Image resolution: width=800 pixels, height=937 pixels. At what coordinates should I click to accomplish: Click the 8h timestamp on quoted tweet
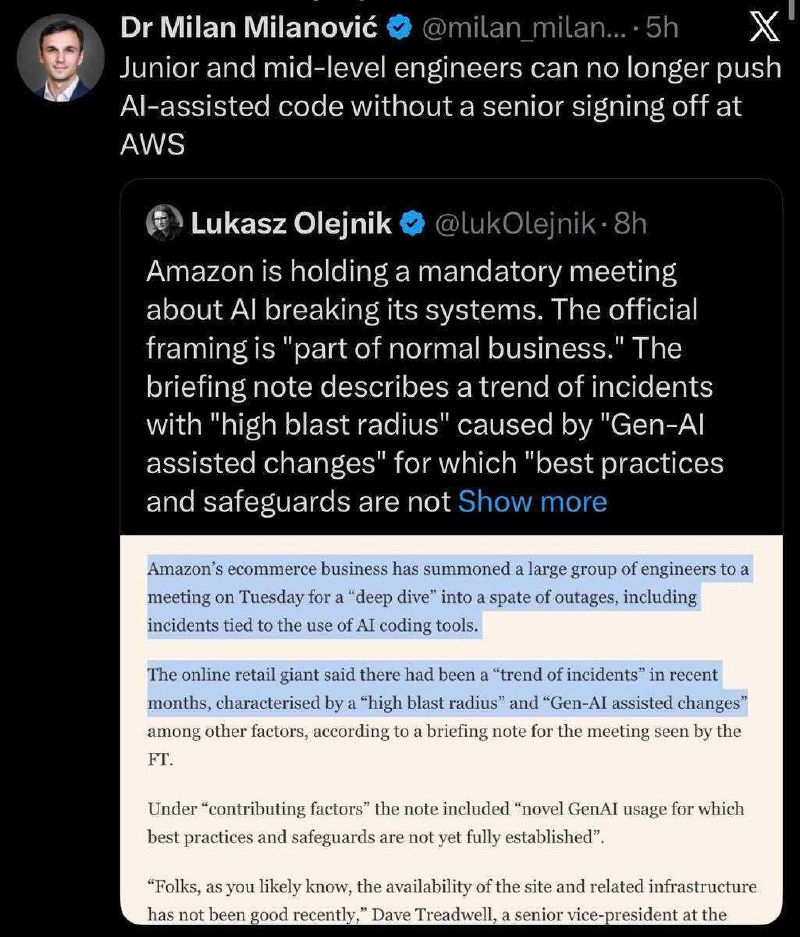click(630, 224)
